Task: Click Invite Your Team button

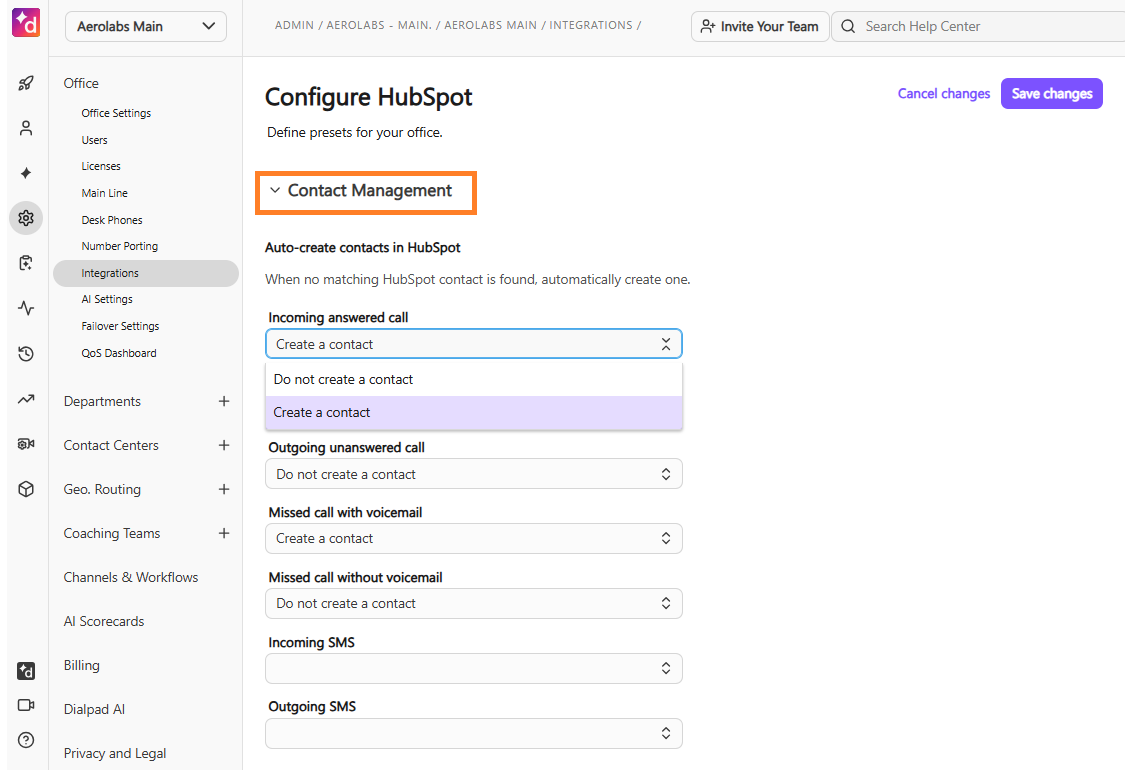Action: (760, 27)
